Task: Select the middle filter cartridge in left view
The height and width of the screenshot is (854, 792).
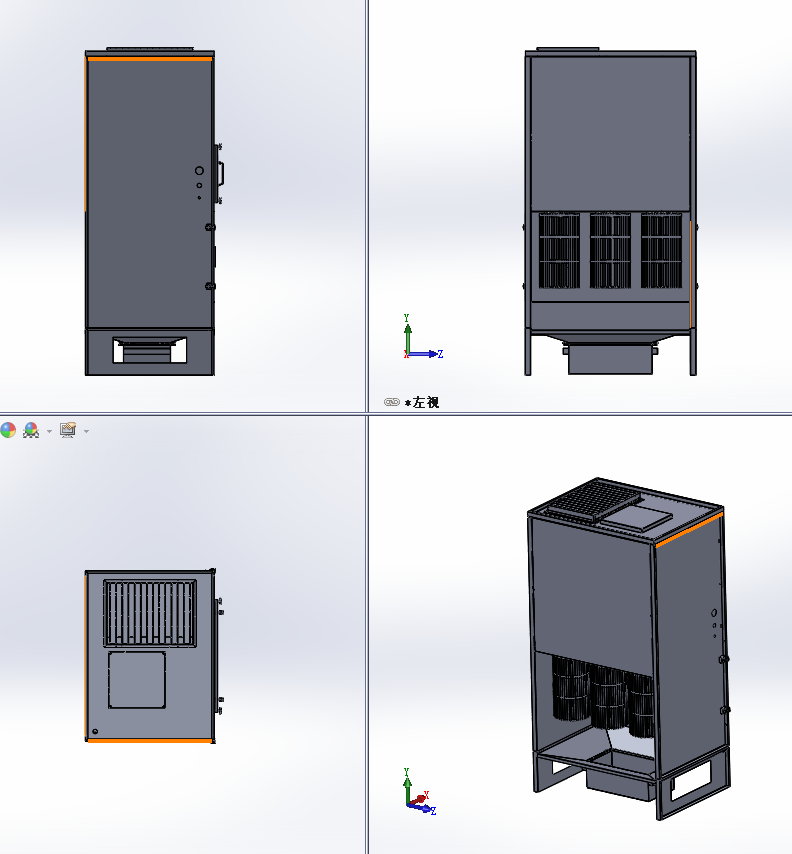Action: [x=610, y=251]
